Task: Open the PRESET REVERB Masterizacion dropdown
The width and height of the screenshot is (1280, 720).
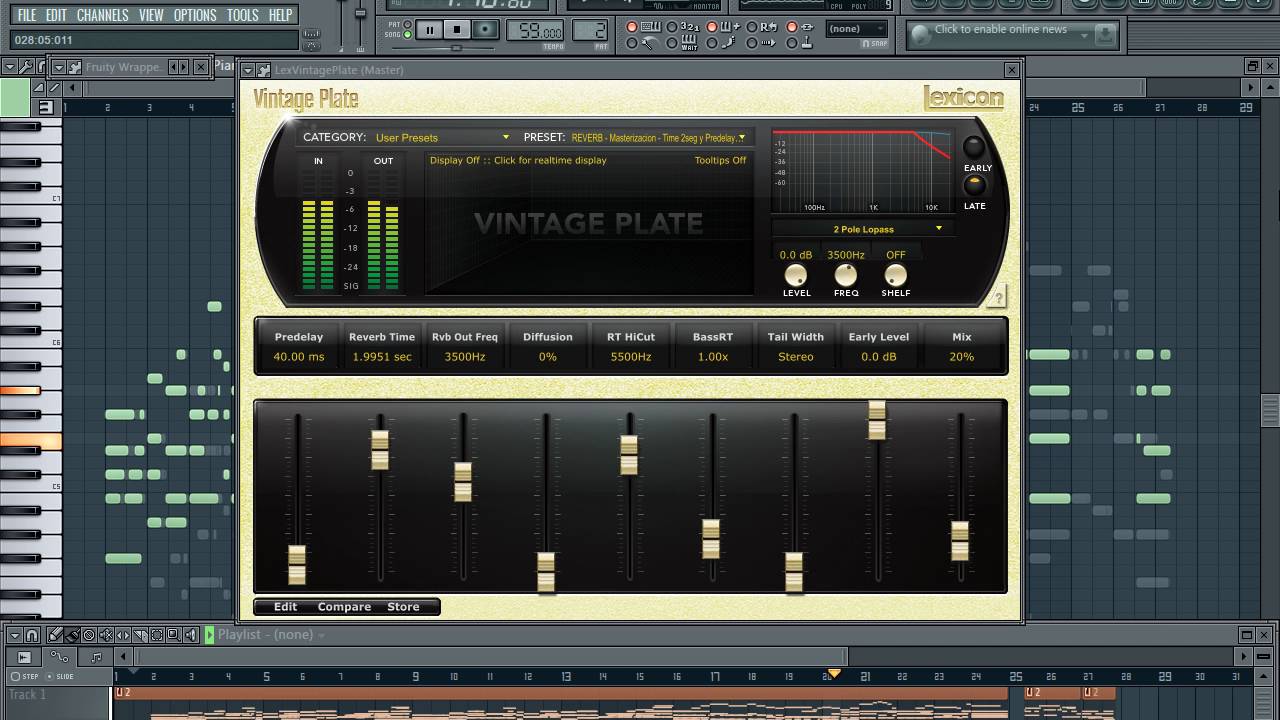Action: click(659, 137)
